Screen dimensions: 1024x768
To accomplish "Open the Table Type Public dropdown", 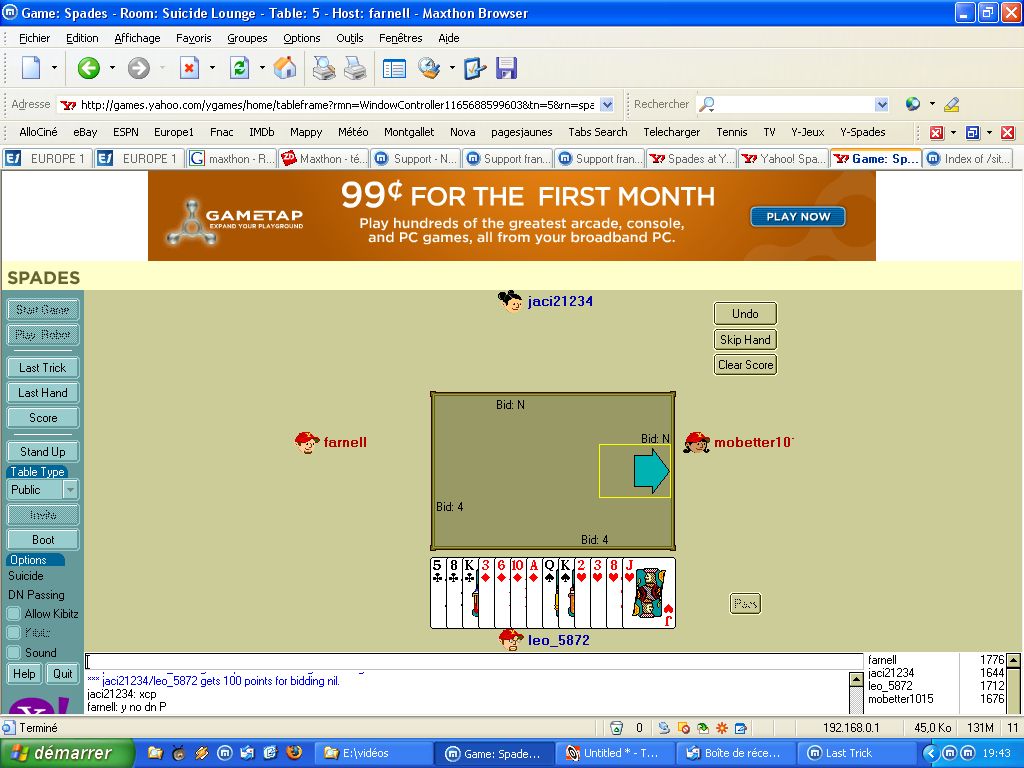I will pos(70,490).
